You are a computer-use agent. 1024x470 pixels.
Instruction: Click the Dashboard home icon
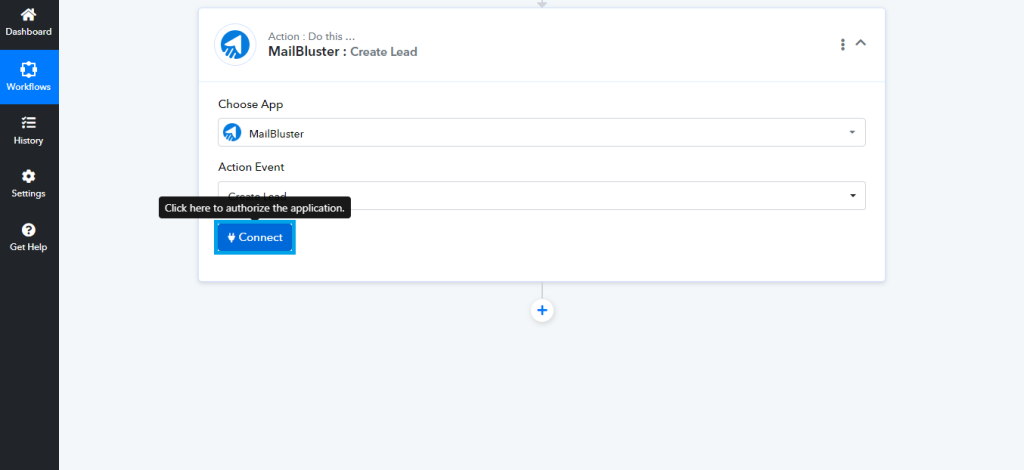(x=28, y=14)
